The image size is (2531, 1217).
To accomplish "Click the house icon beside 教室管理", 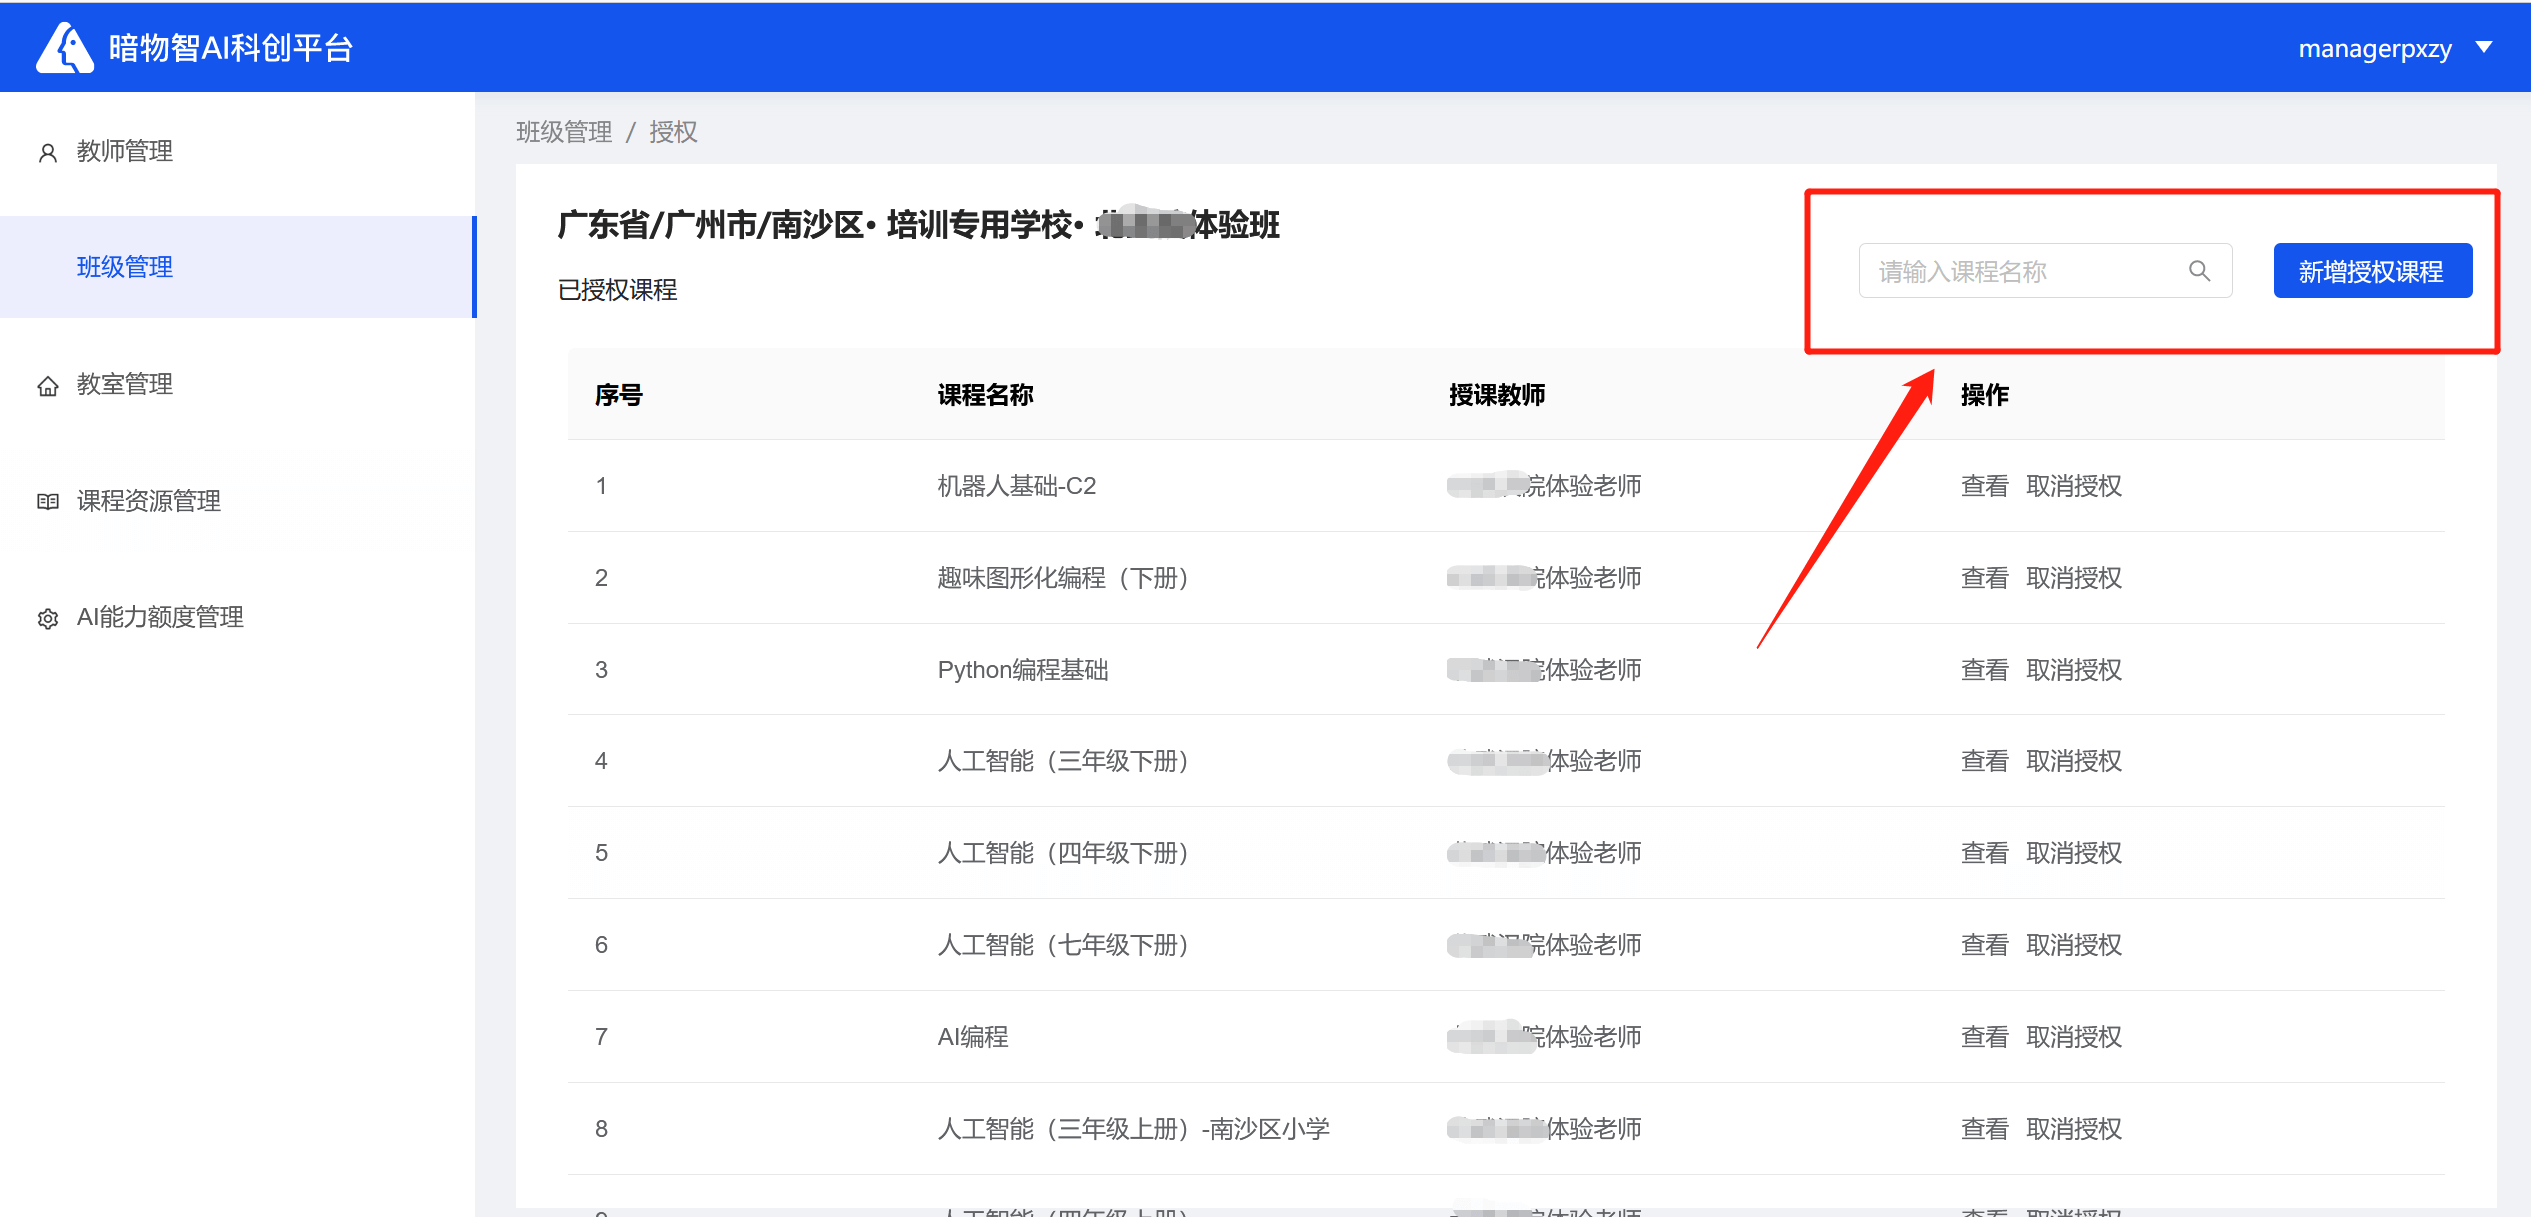I will click(x=47, y=386).
